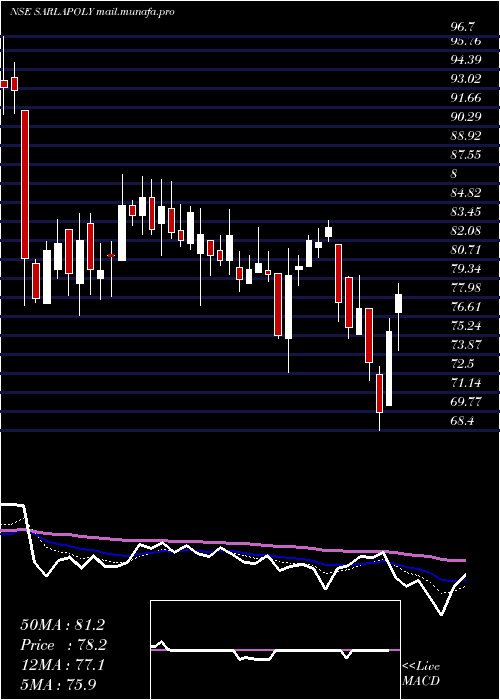Click the NSE SARLAPOLY mail.munafa.pro title text
Viewport: 500px width, 700px height.
coord(92,12)
